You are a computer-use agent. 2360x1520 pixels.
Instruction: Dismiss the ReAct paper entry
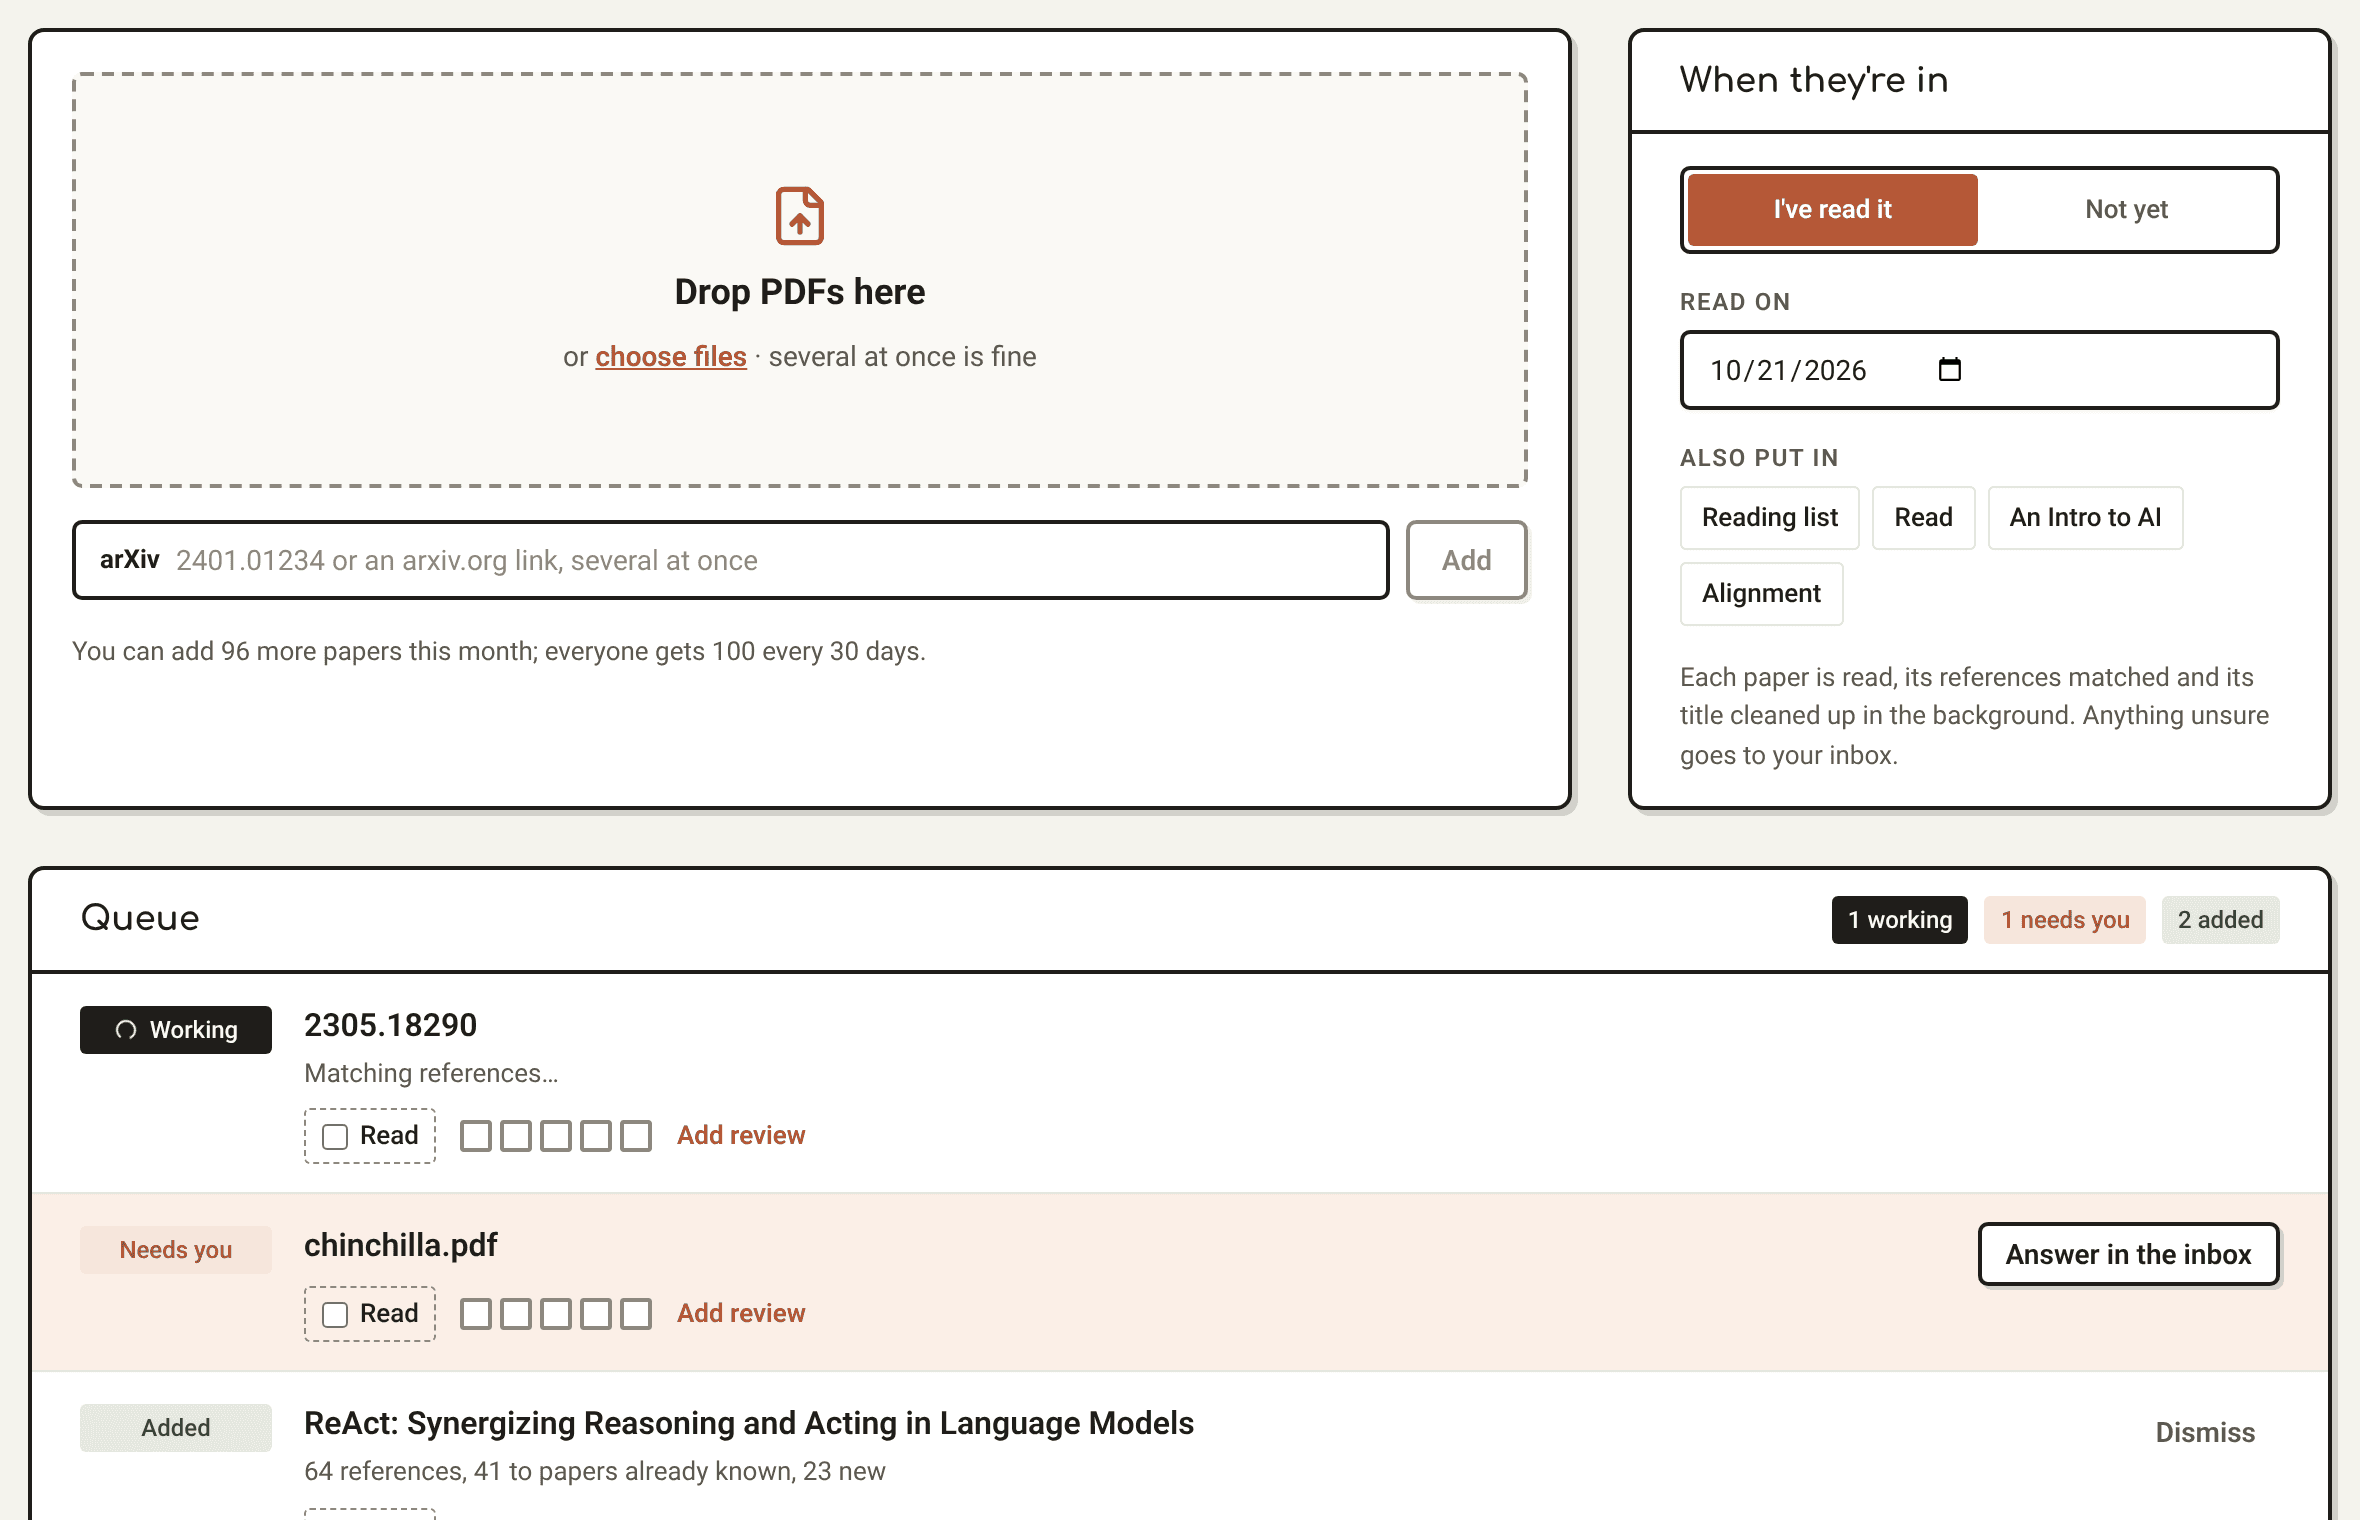point(2204,1432)
